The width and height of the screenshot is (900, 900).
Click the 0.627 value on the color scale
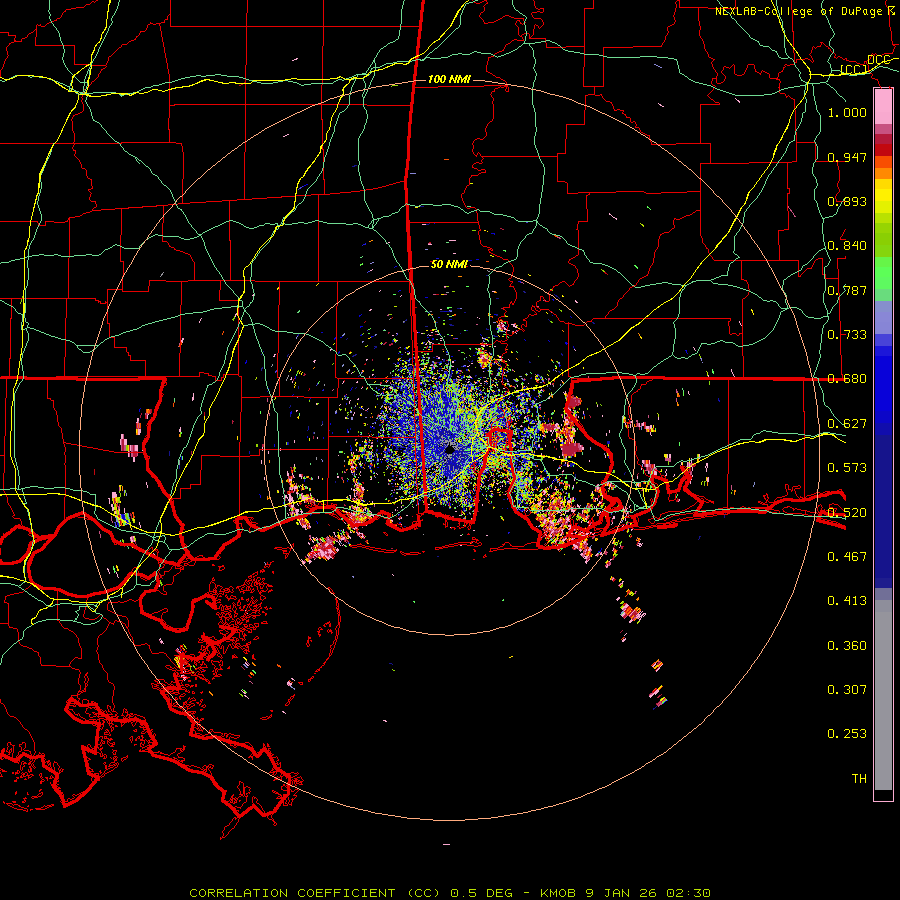pos(847,424)
